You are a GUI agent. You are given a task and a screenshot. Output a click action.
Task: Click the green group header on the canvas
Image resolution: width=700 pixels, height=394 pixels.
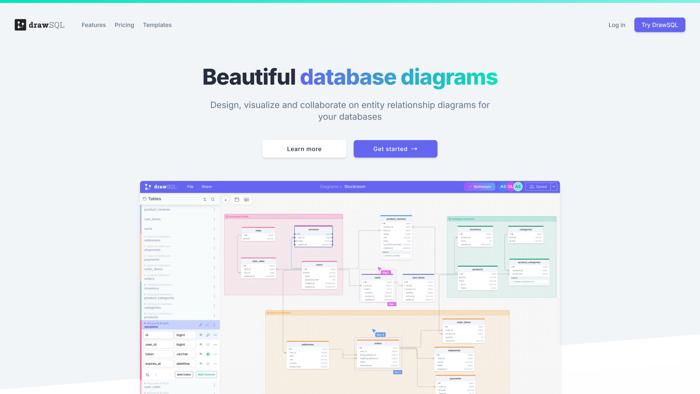(501, 219)
